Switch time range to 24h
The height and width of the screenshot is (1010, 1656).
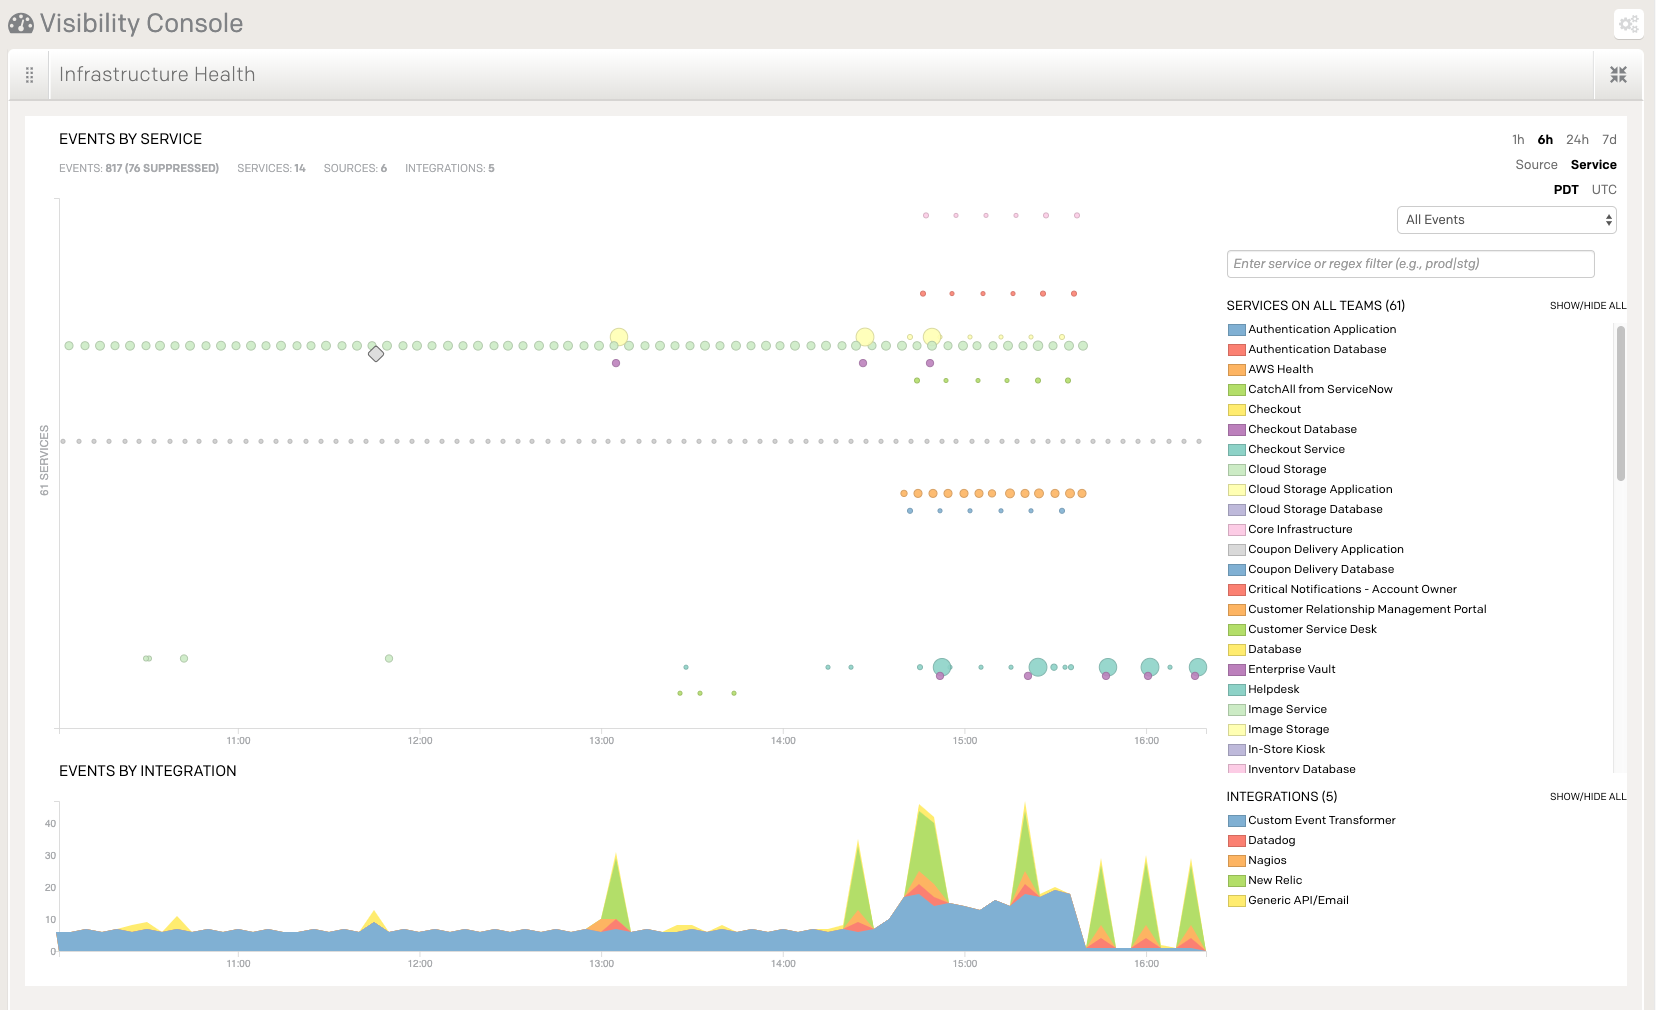click(1577, 140)
